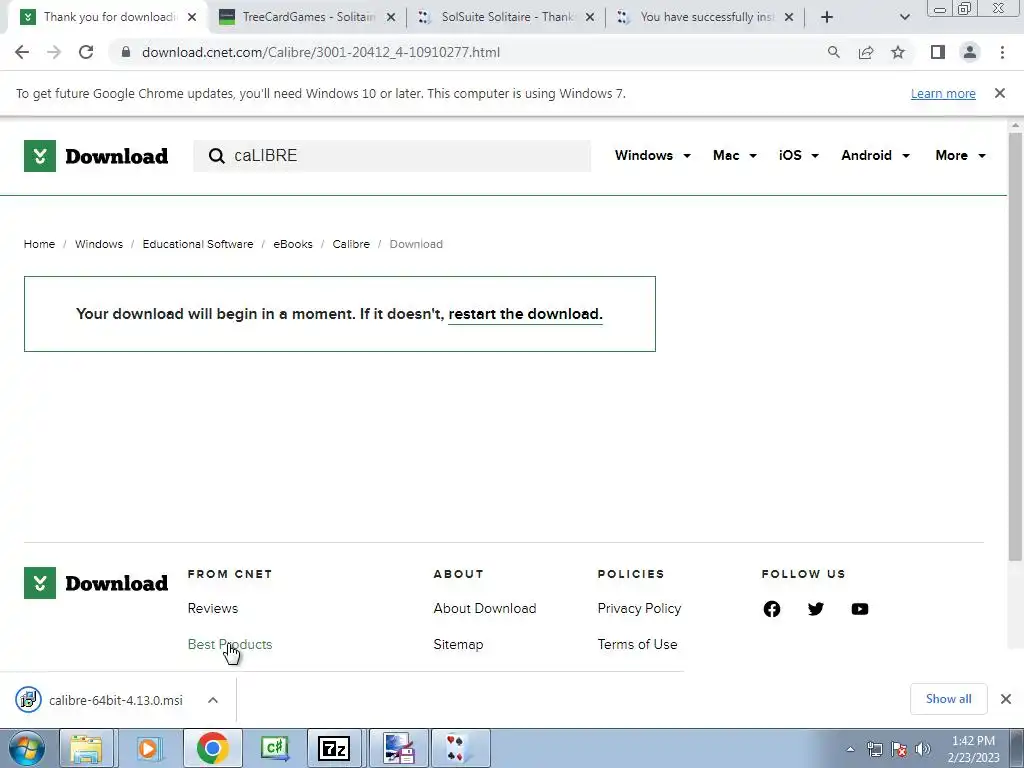Open the Chrome side panel icon
This screenshot has height=768, width=1024.
click(x=938, y=52)
